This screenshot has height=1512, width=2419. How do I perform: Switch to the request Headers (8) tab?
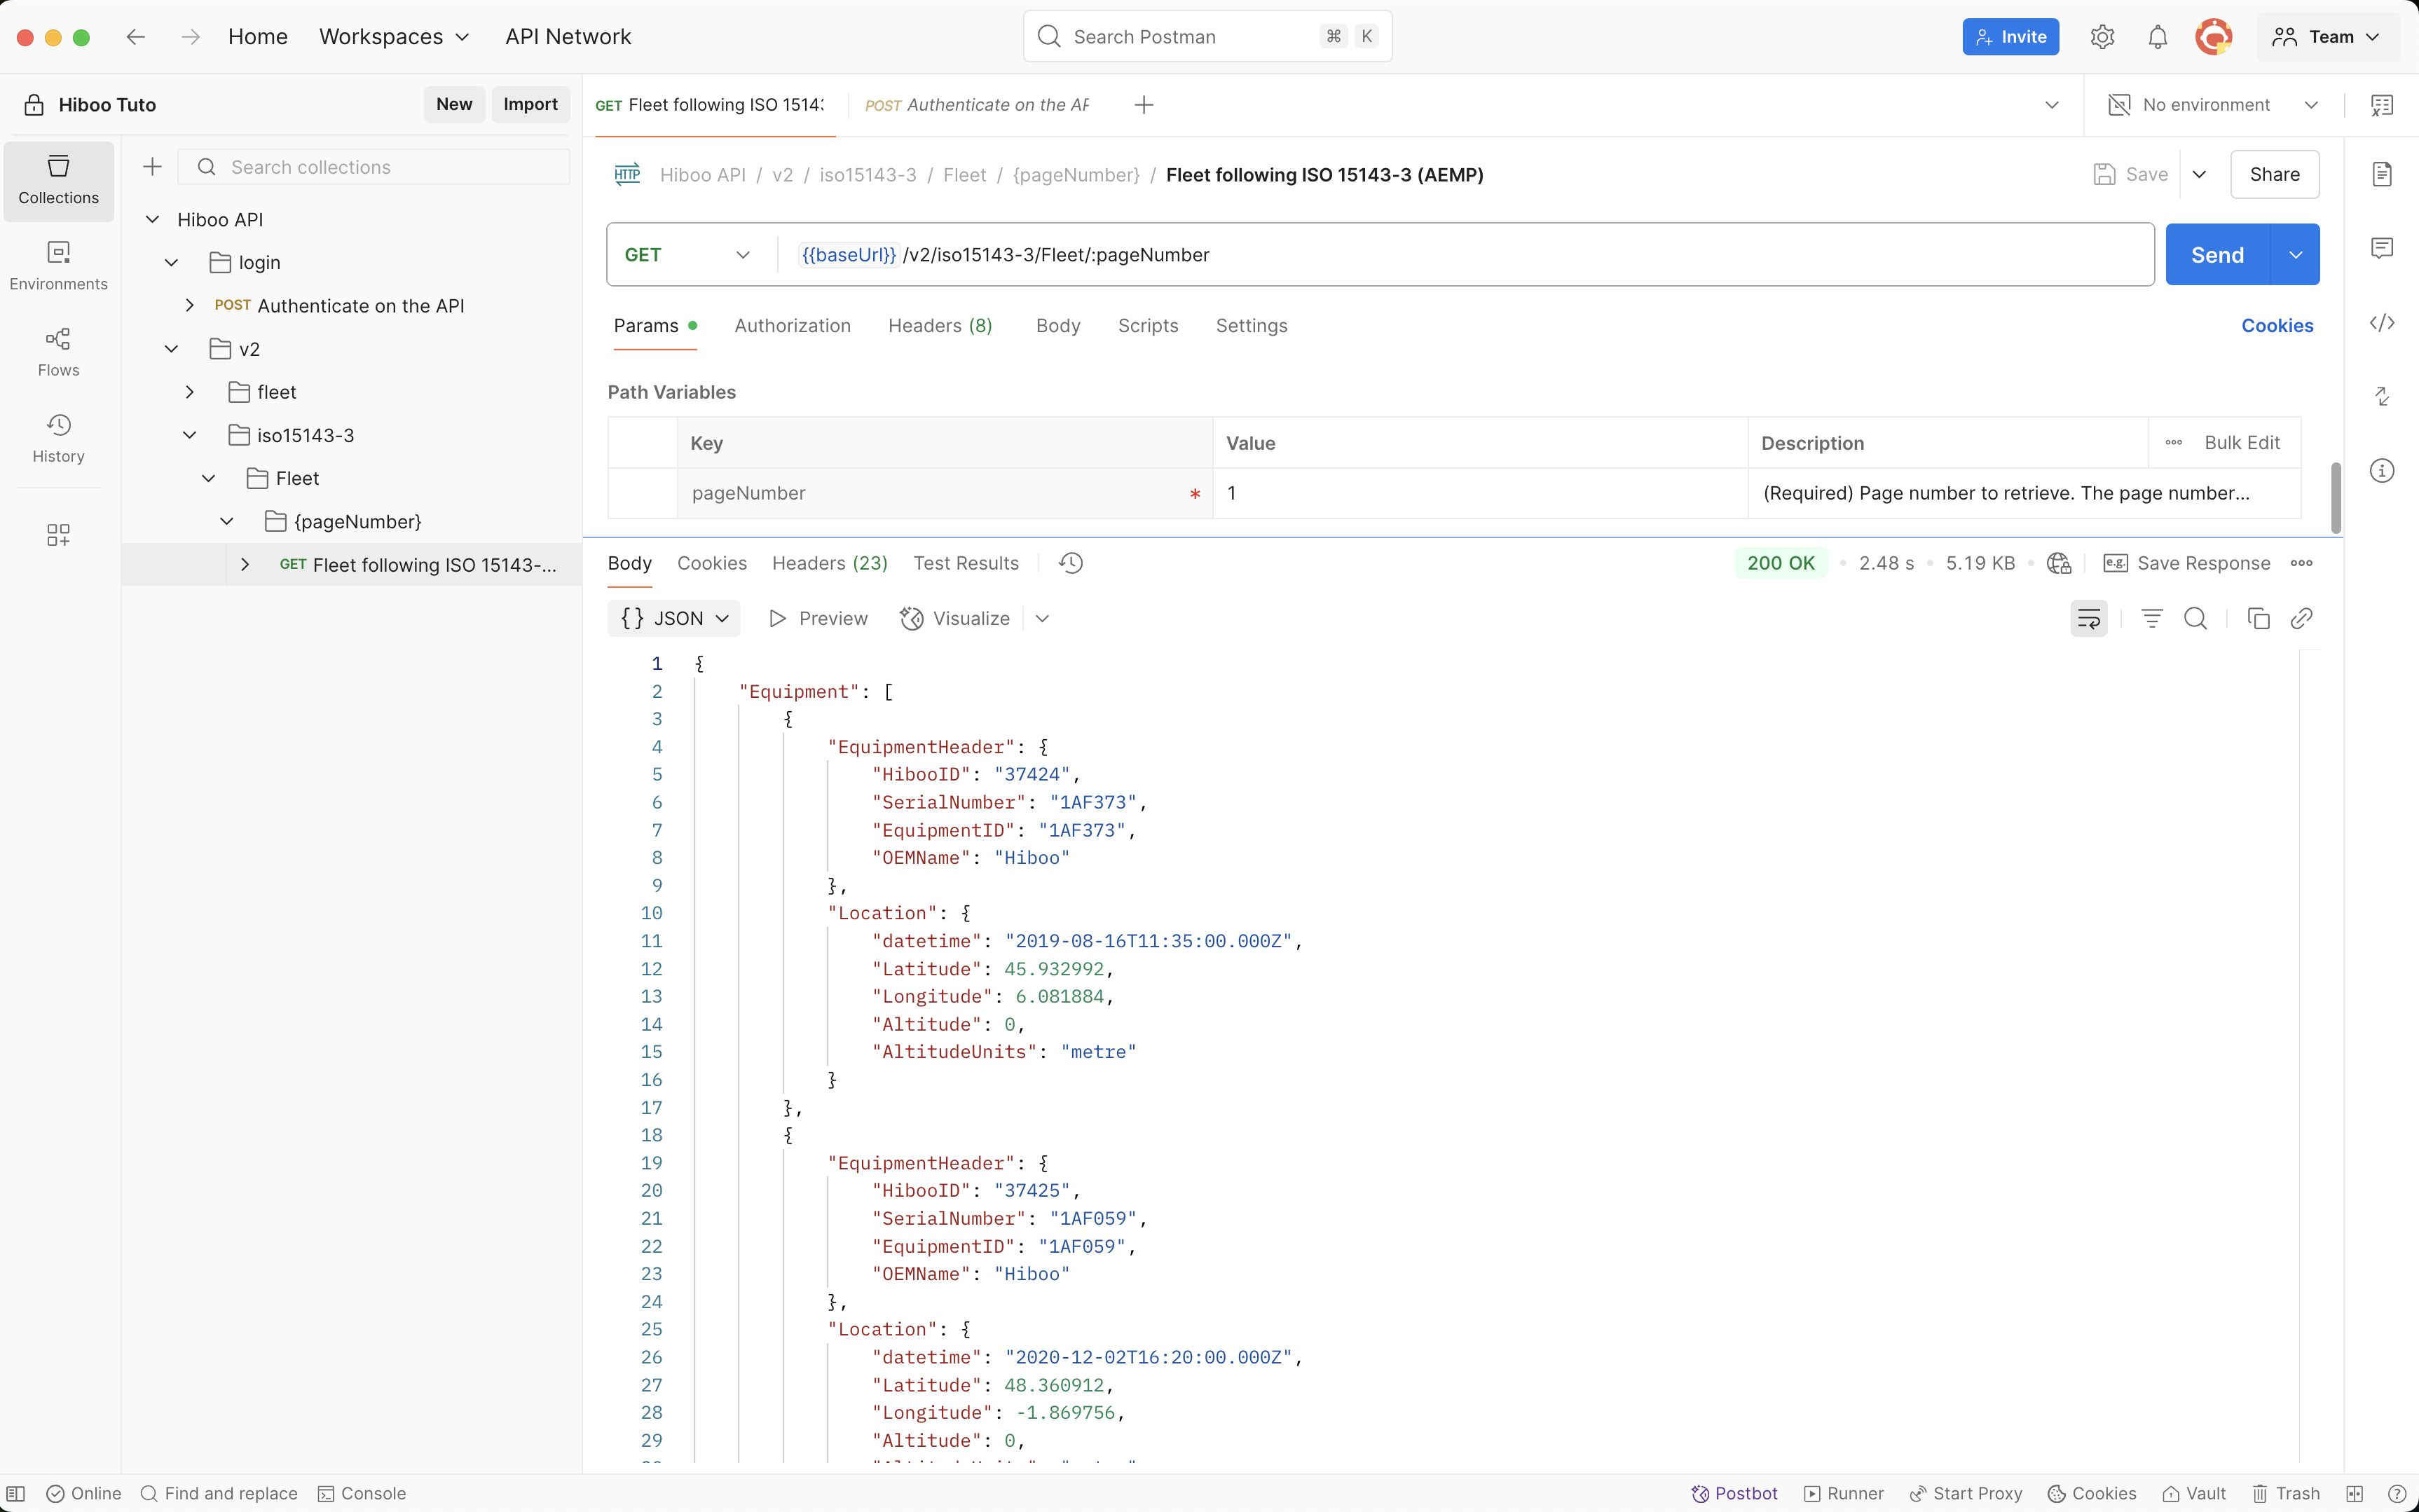click(940, 325)
